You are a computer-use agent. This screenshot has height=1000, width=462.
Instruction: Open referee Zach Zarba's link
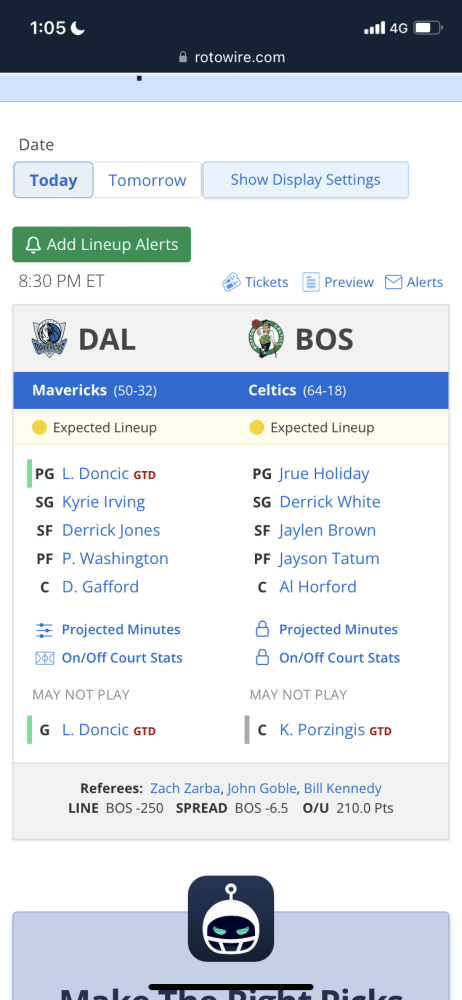click(186, 788)
